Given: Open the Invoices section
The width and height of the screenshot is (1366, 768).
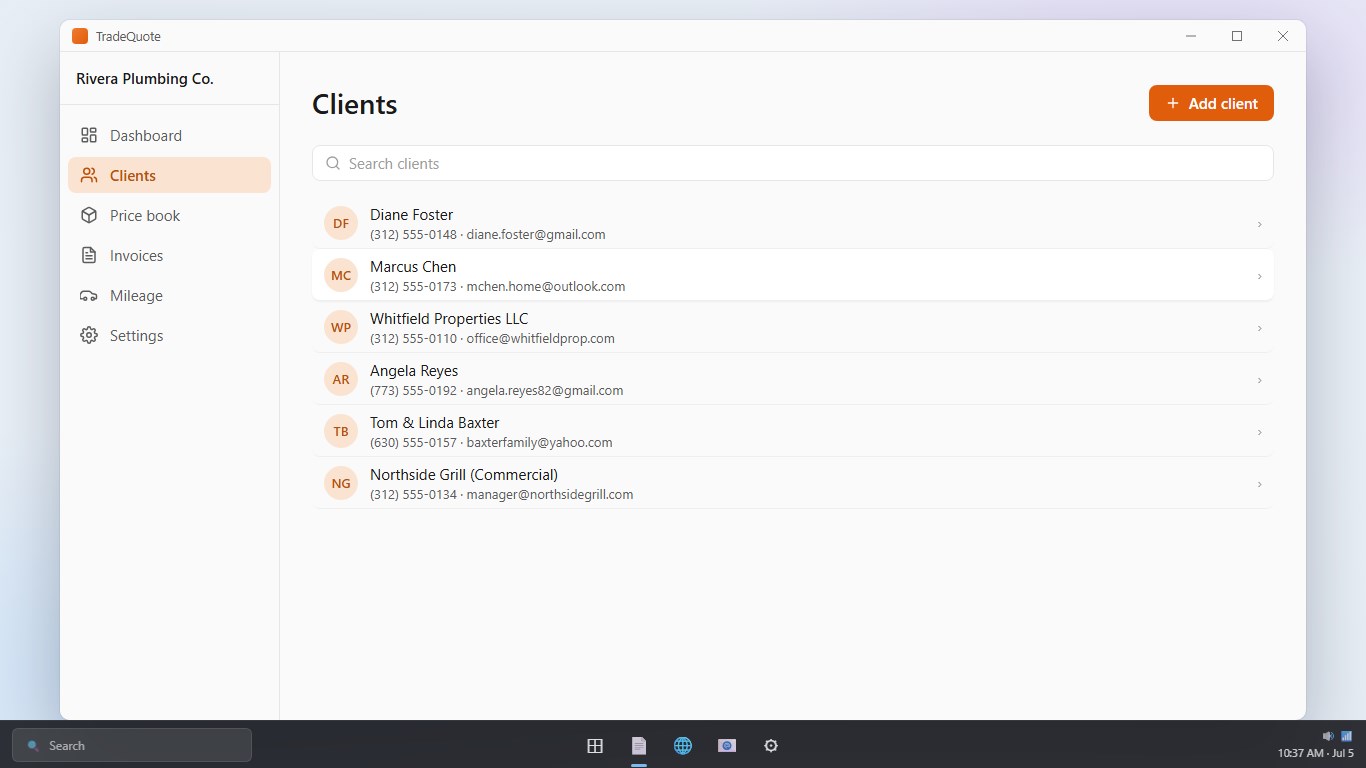Looking at the screenshot, I should point(169,255).
